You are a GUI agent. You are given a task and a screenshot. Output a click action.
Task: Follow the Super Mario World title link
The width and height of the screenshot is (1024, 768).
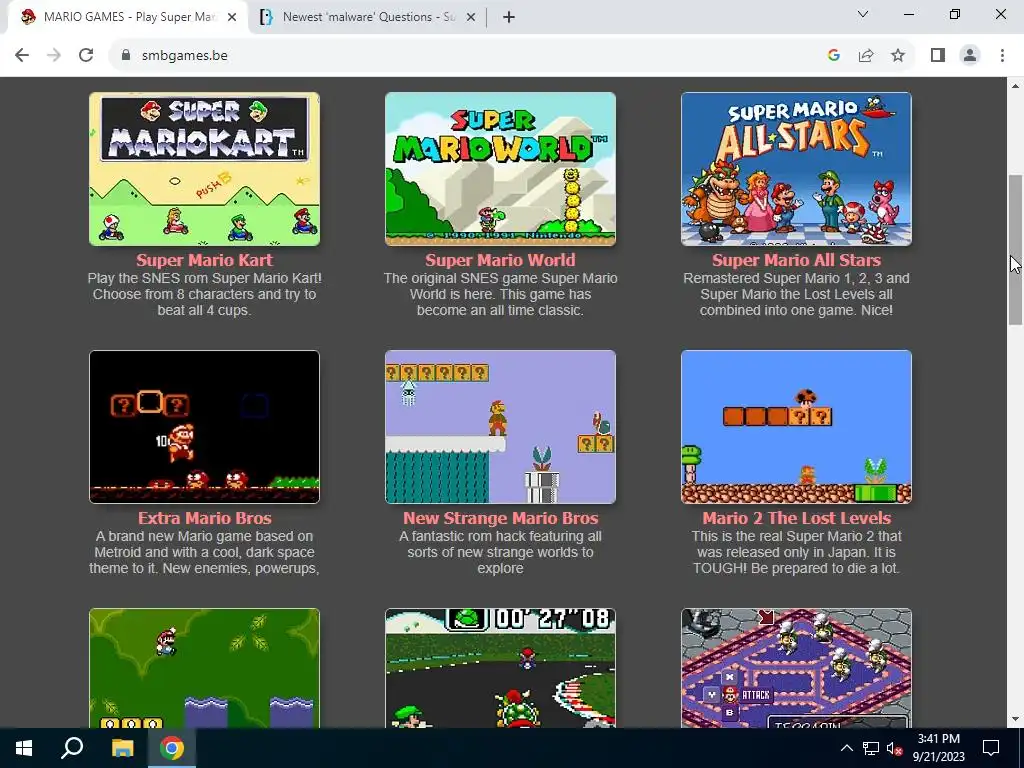click(500, 260)
